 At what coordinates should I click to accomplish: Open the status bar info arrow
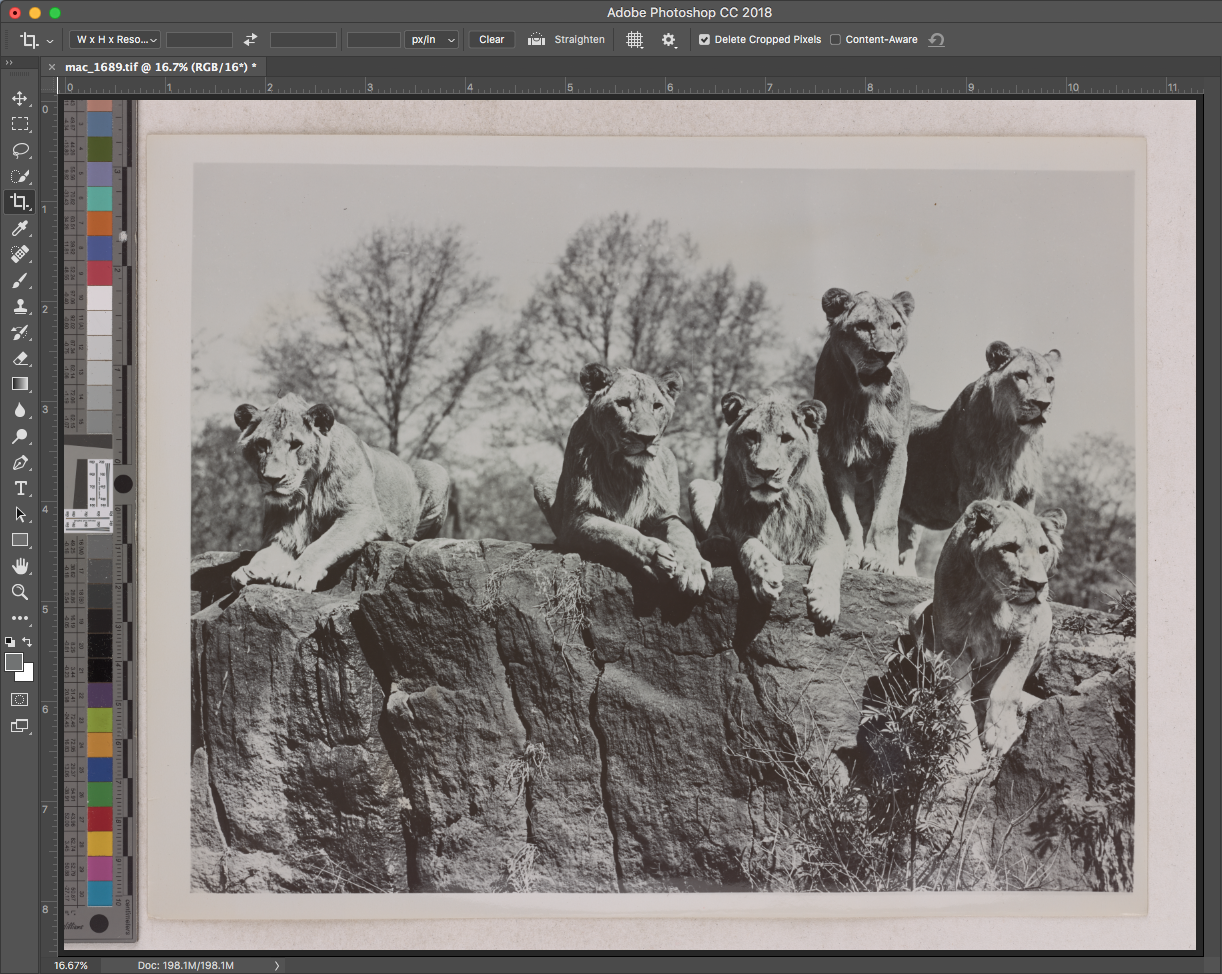click(277, 966)
